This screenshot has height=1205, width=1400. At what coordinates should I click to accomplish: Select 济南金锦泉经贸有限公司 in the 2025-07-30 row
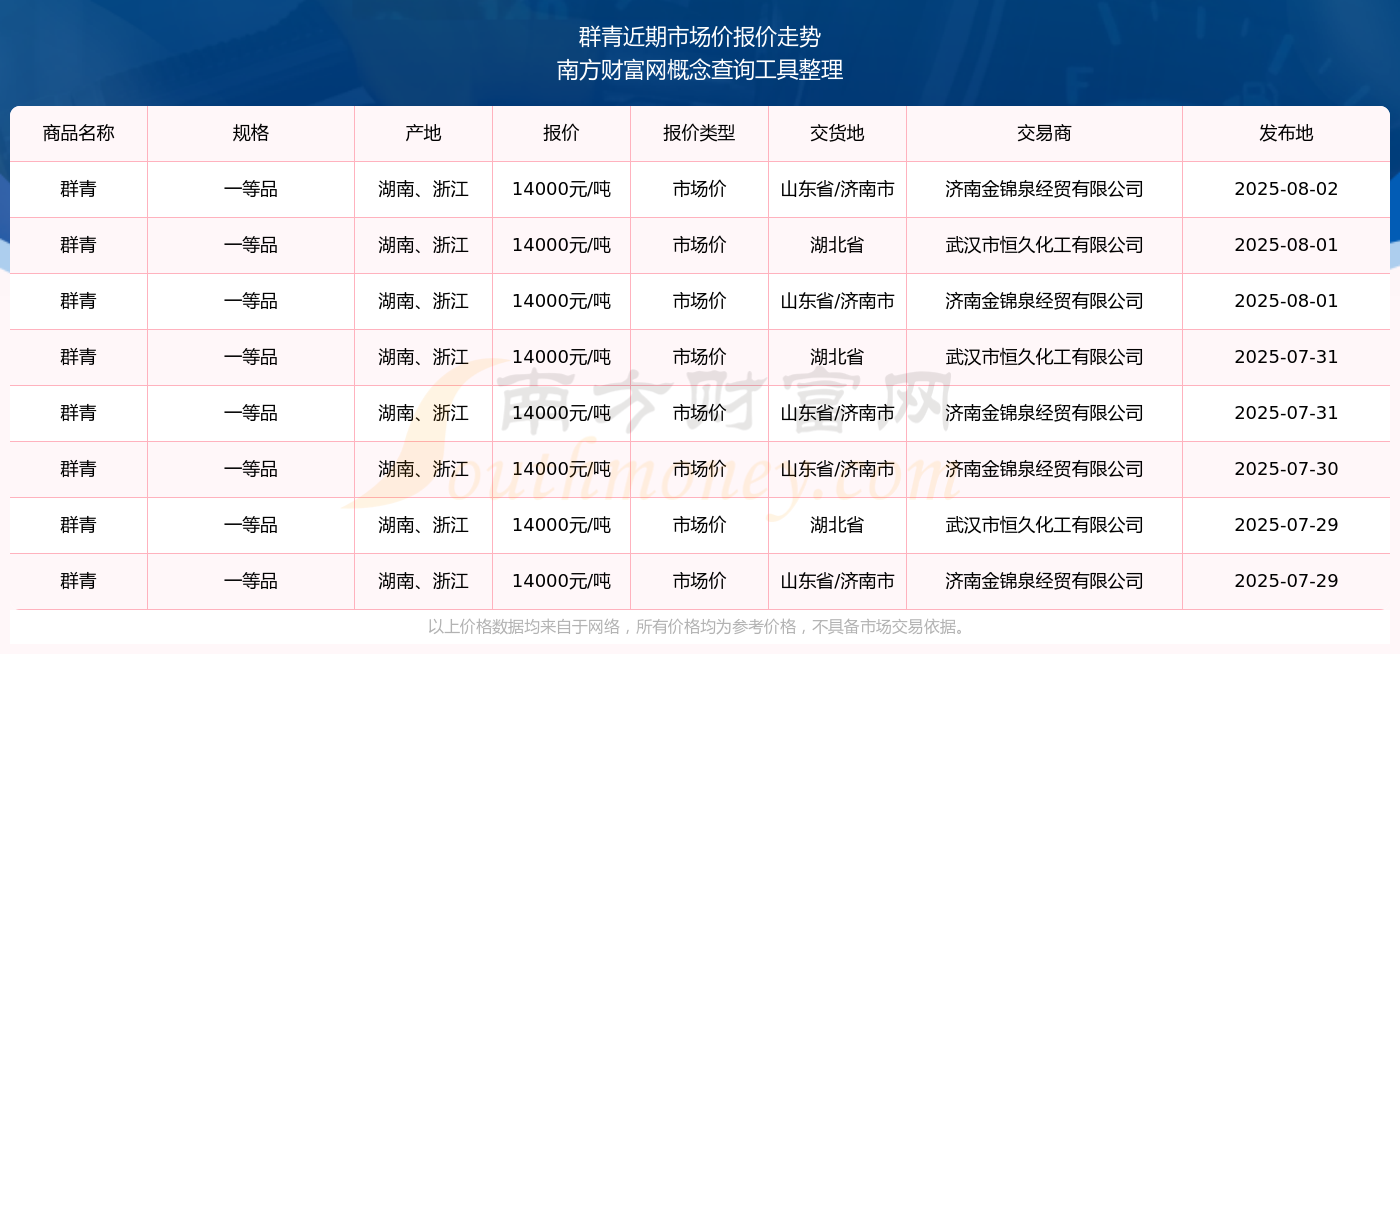coord(1045,469)
